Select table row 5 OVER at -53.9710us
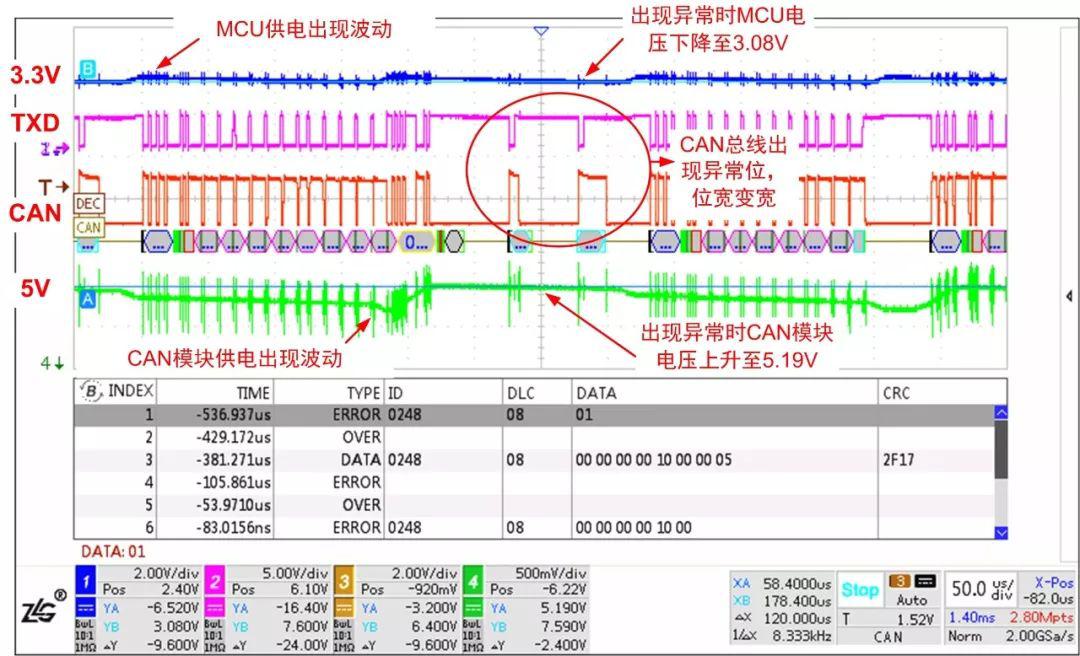This screenshot has width=1080, height=656. (x=534, y=505)
